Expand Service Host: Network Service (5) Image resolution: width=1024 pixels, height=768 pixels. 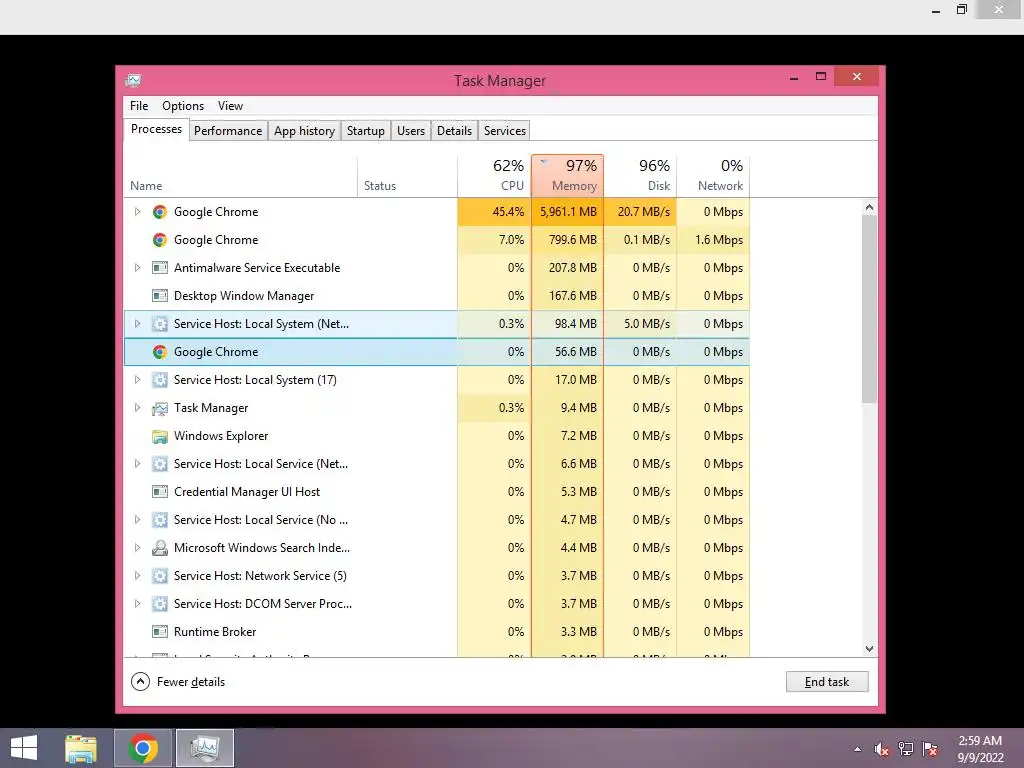pyautogui.click(x=137, y=576)
